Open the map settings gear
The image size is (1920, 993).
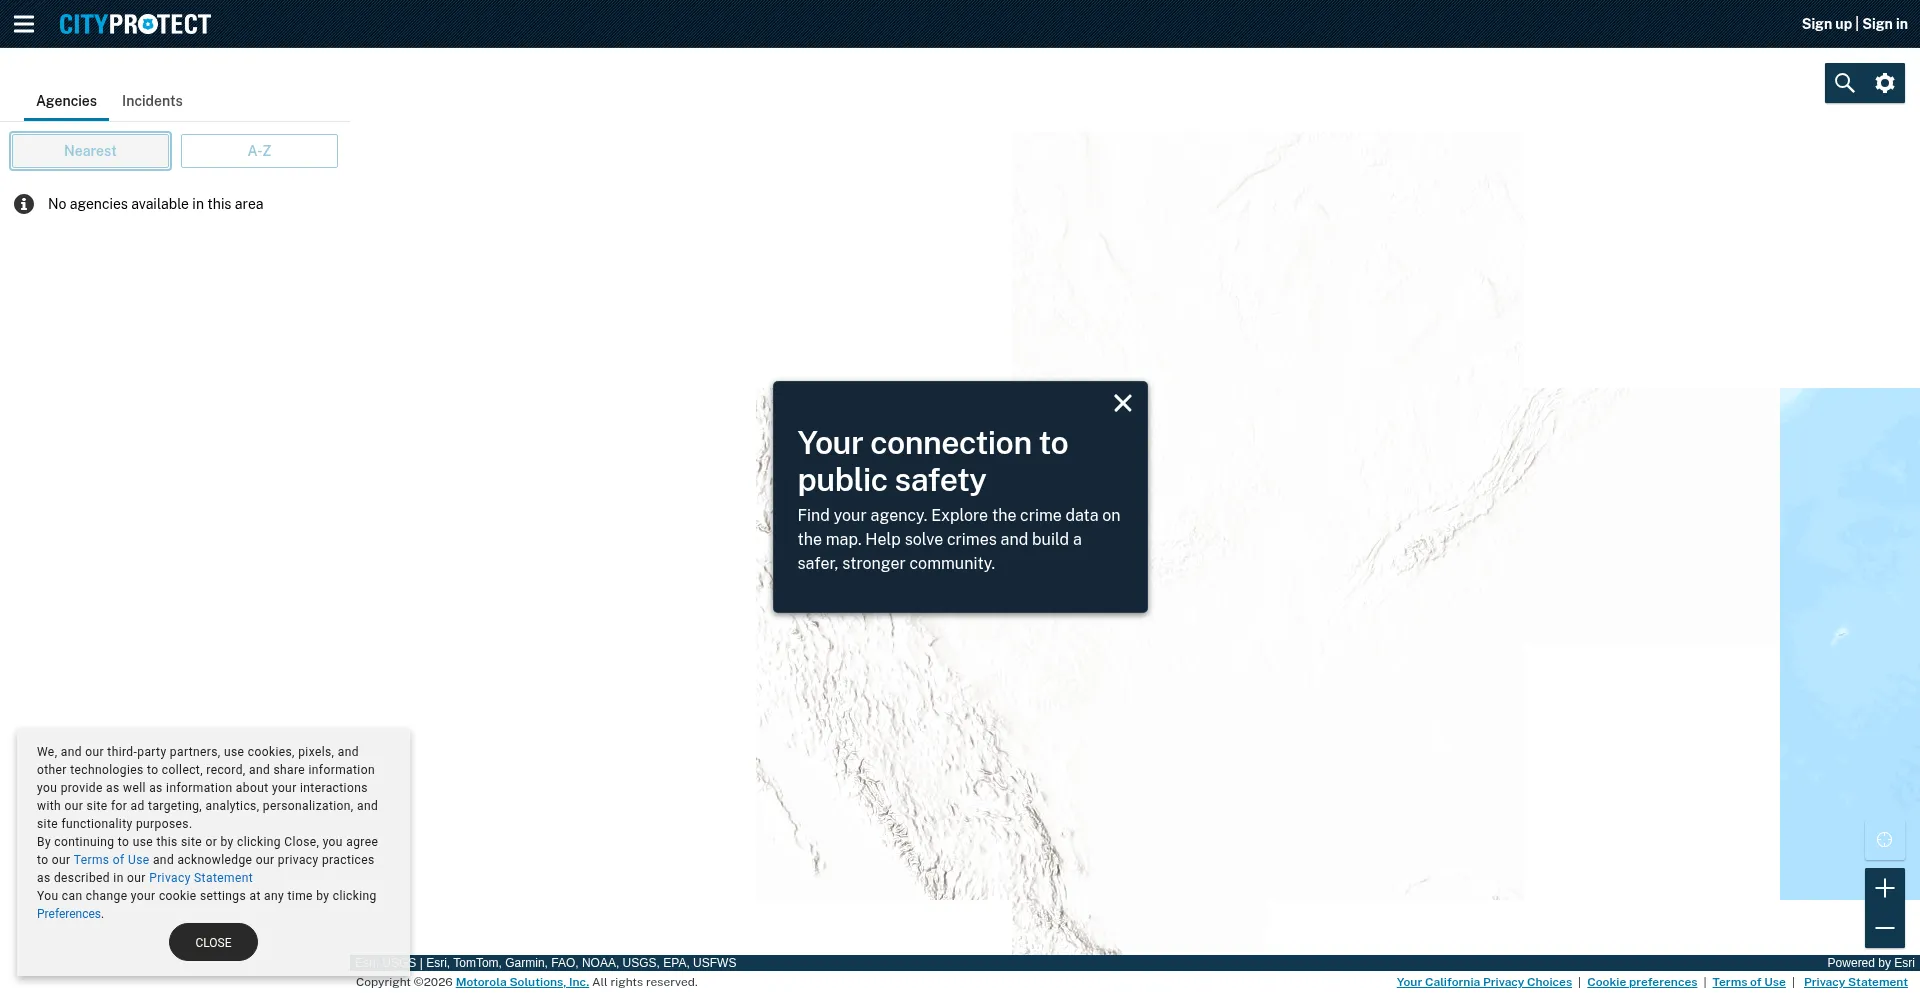coord(1885,83)
